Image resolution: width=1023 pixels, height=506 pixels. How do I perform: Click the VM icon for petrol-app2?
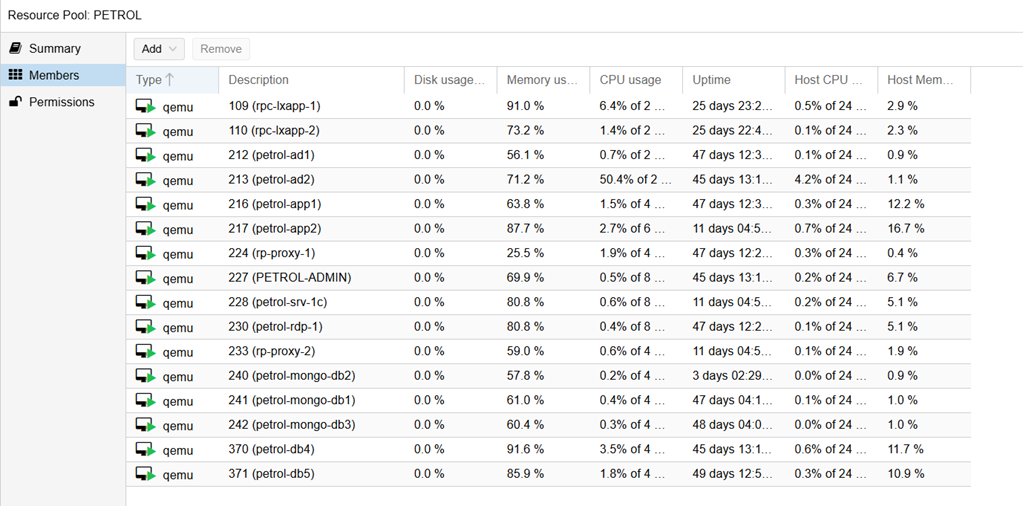(146, 229)
